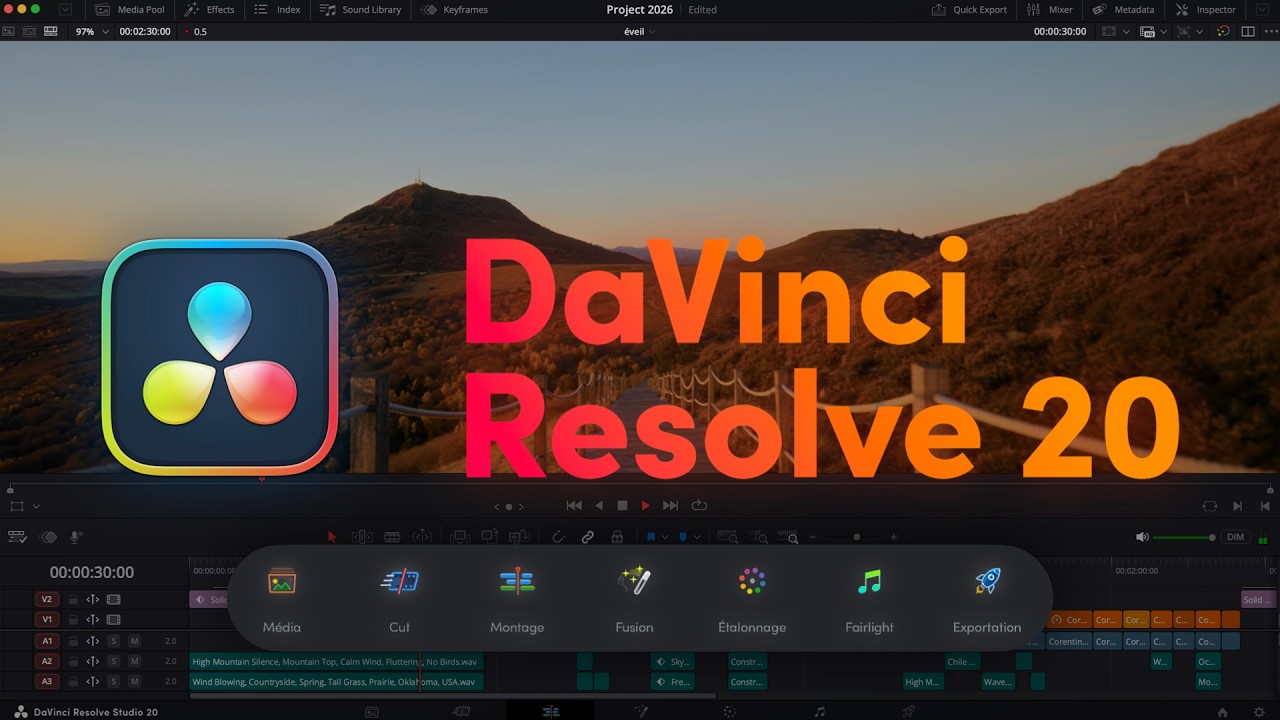Open the Inspector panel
The height and width of the screenshot is (720, 1280).
[1206, 10]
